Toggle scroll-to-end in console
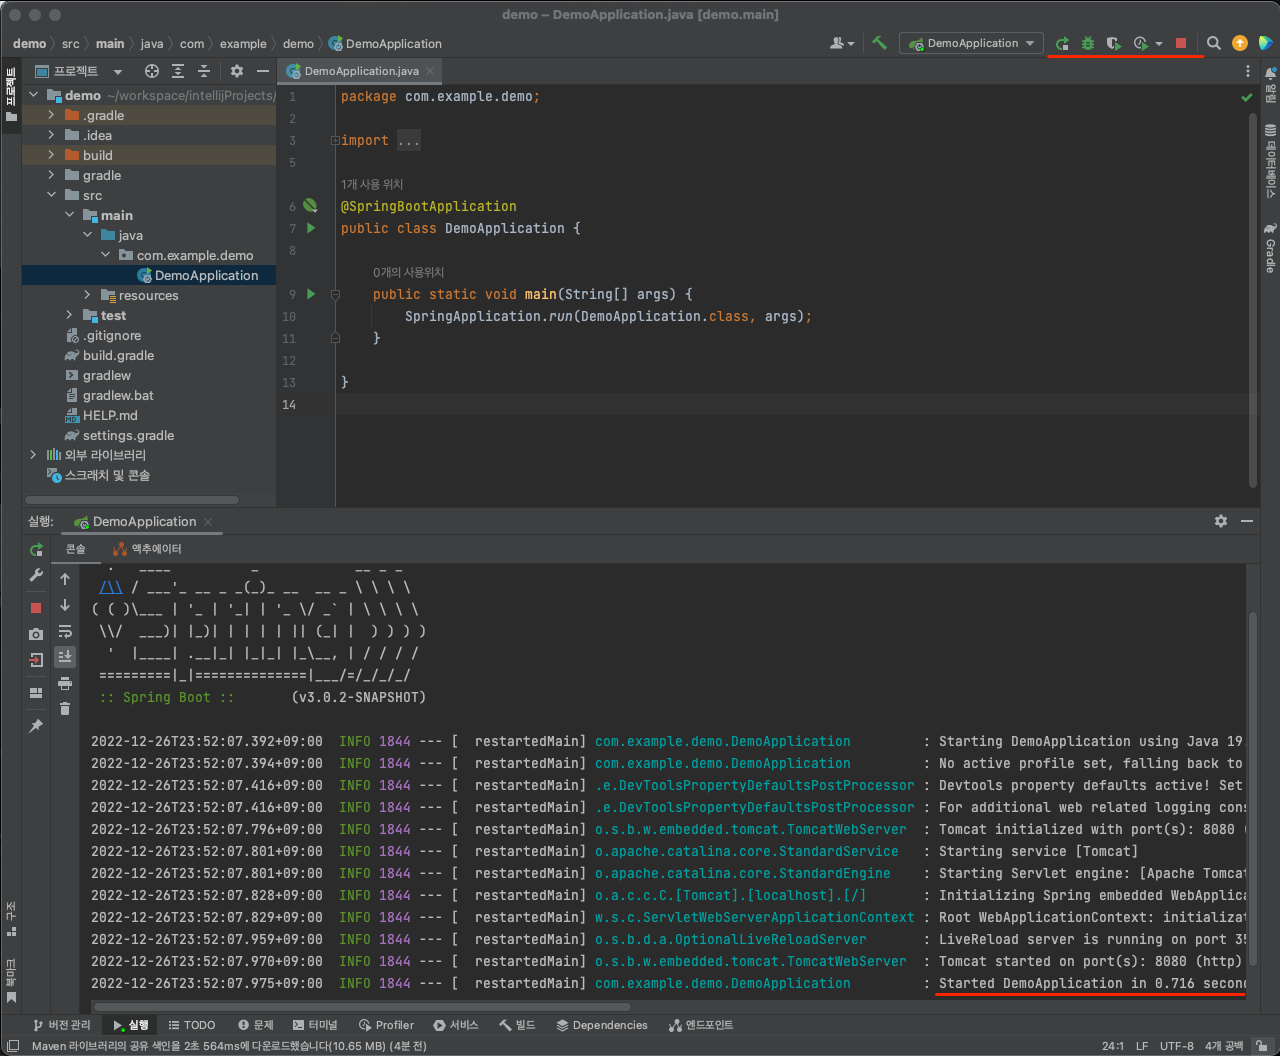 point(65,656)
